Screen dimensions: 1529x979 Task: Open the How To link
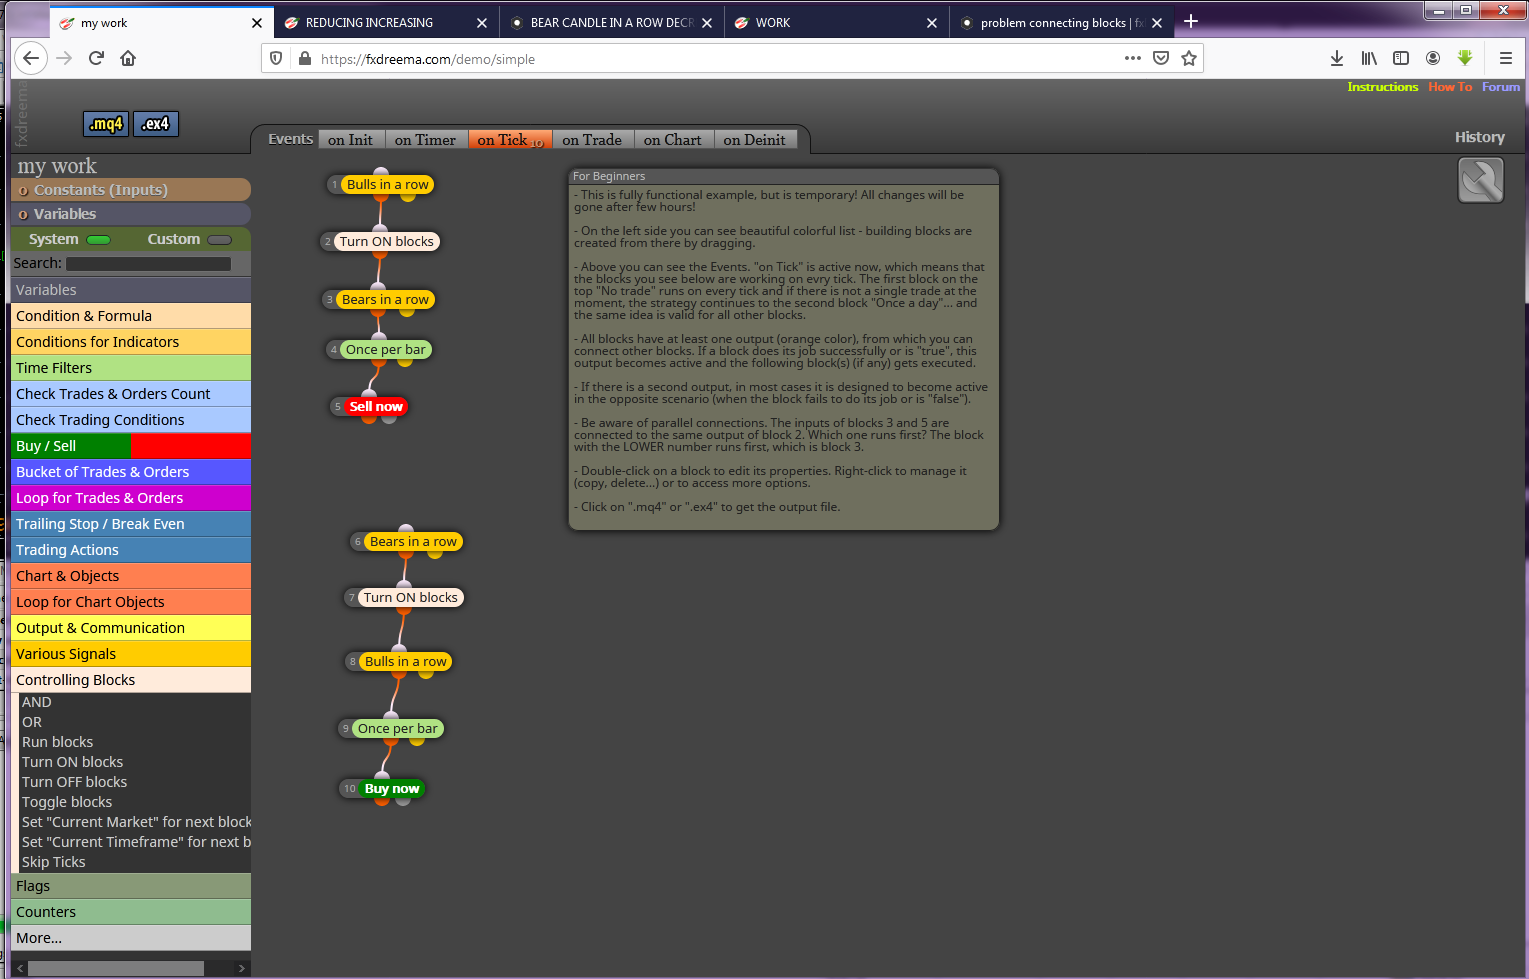point(1450,87)
